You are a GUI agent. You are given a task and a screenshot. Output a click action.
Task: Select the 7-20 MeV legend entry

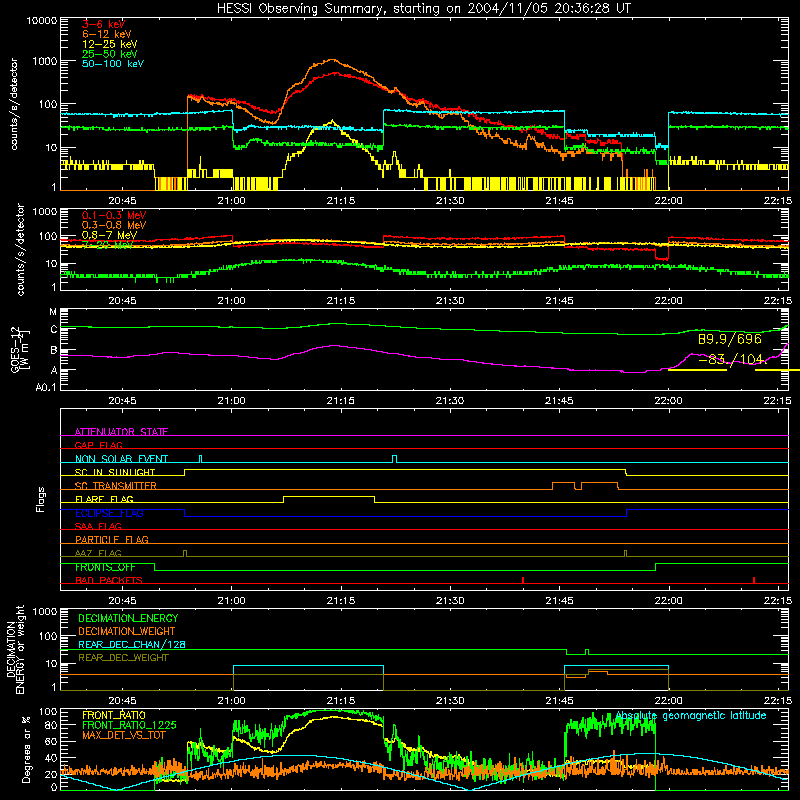pos(108,245)
